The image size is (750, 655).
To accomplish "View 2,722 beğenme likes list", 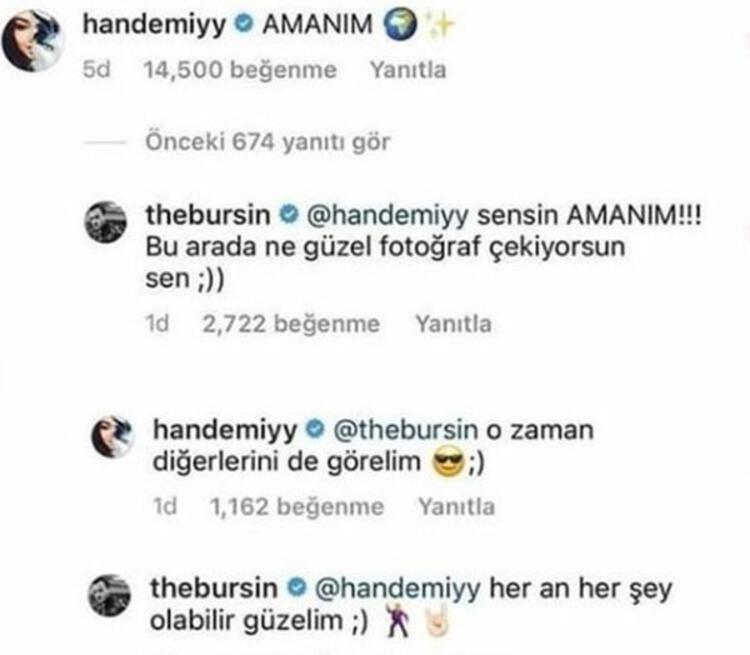I will [x=291, y=324].
